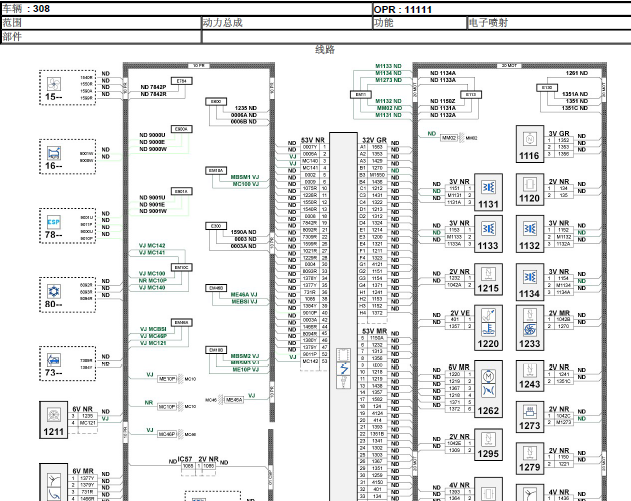Click the '线路' title
Viewport: 631px width, 501px height.
pos(325,50)
